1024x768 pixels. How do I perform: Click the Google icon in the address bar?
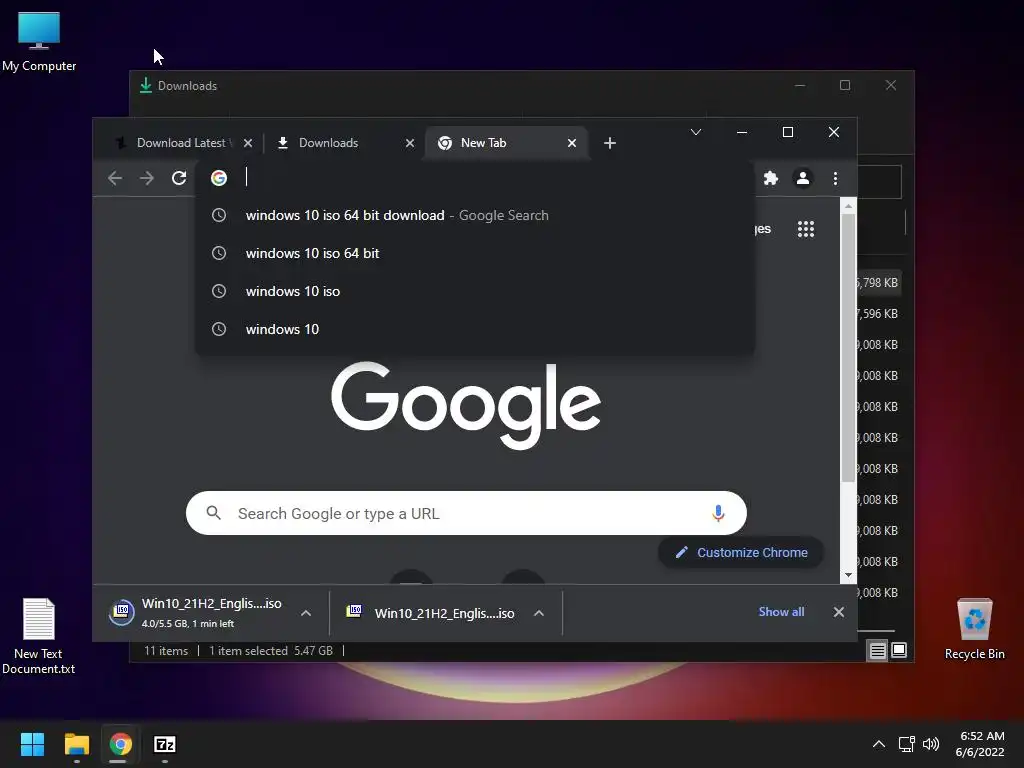219,178
